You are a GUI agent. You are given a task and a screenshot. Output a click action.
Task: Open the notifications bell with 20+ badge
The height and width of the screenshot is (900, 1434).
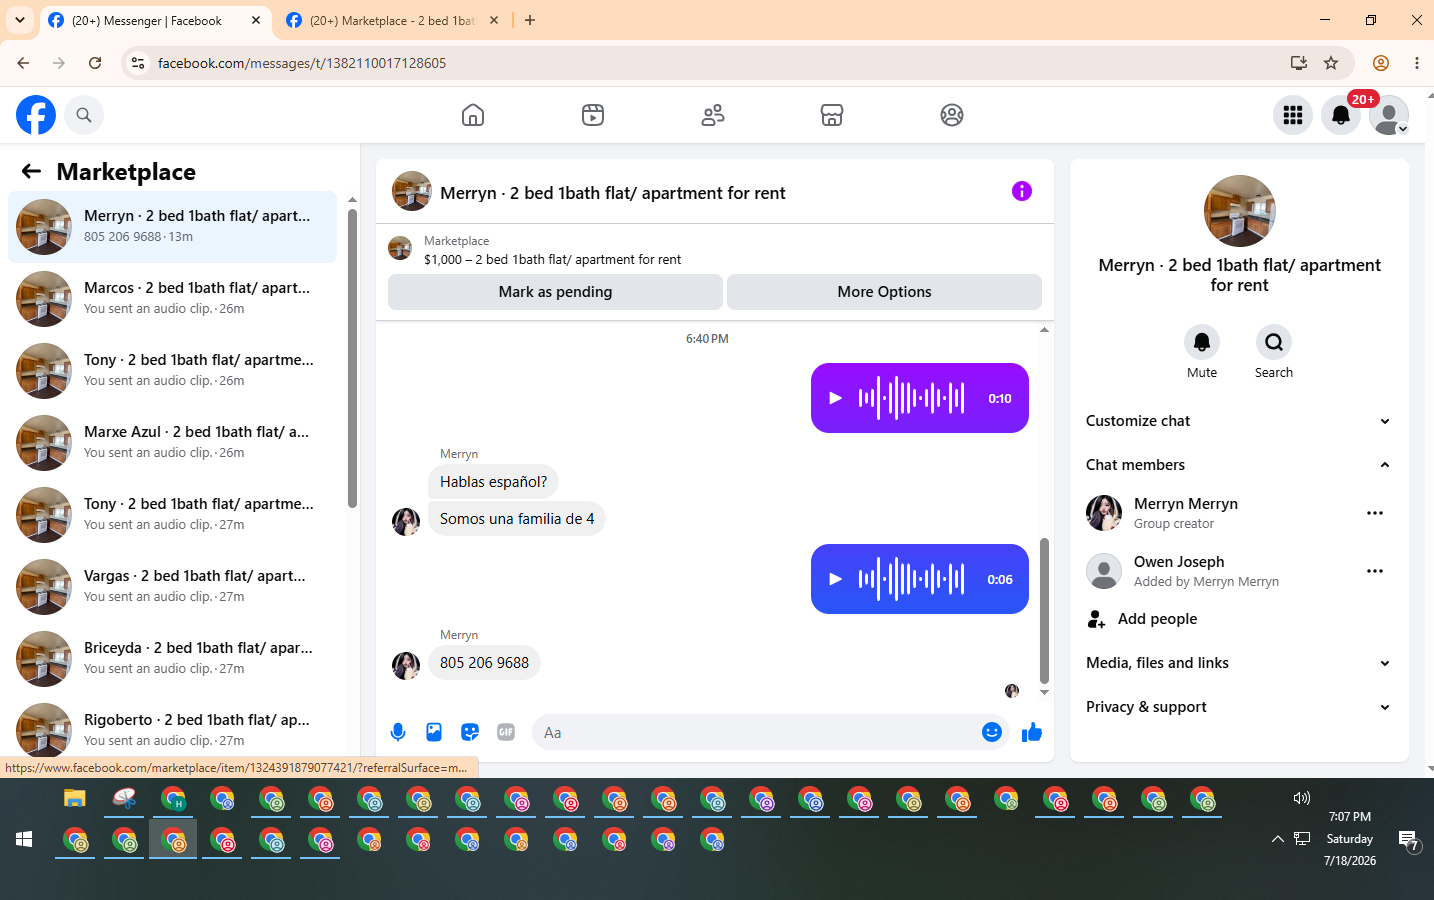(x=1341, y=115)
